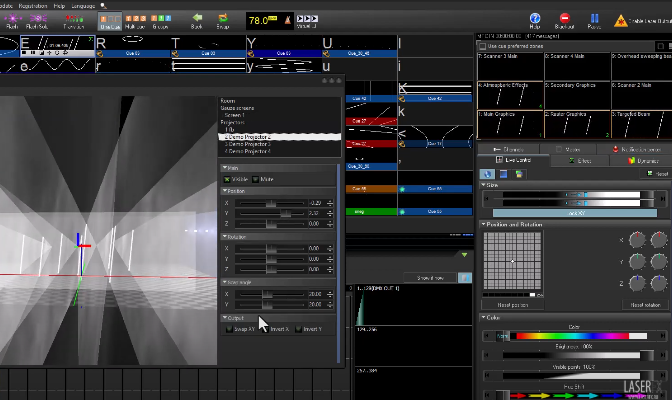Click the position XY grid pad
Viewport: 672px width, 400px height.
click(x=513, y=261)
